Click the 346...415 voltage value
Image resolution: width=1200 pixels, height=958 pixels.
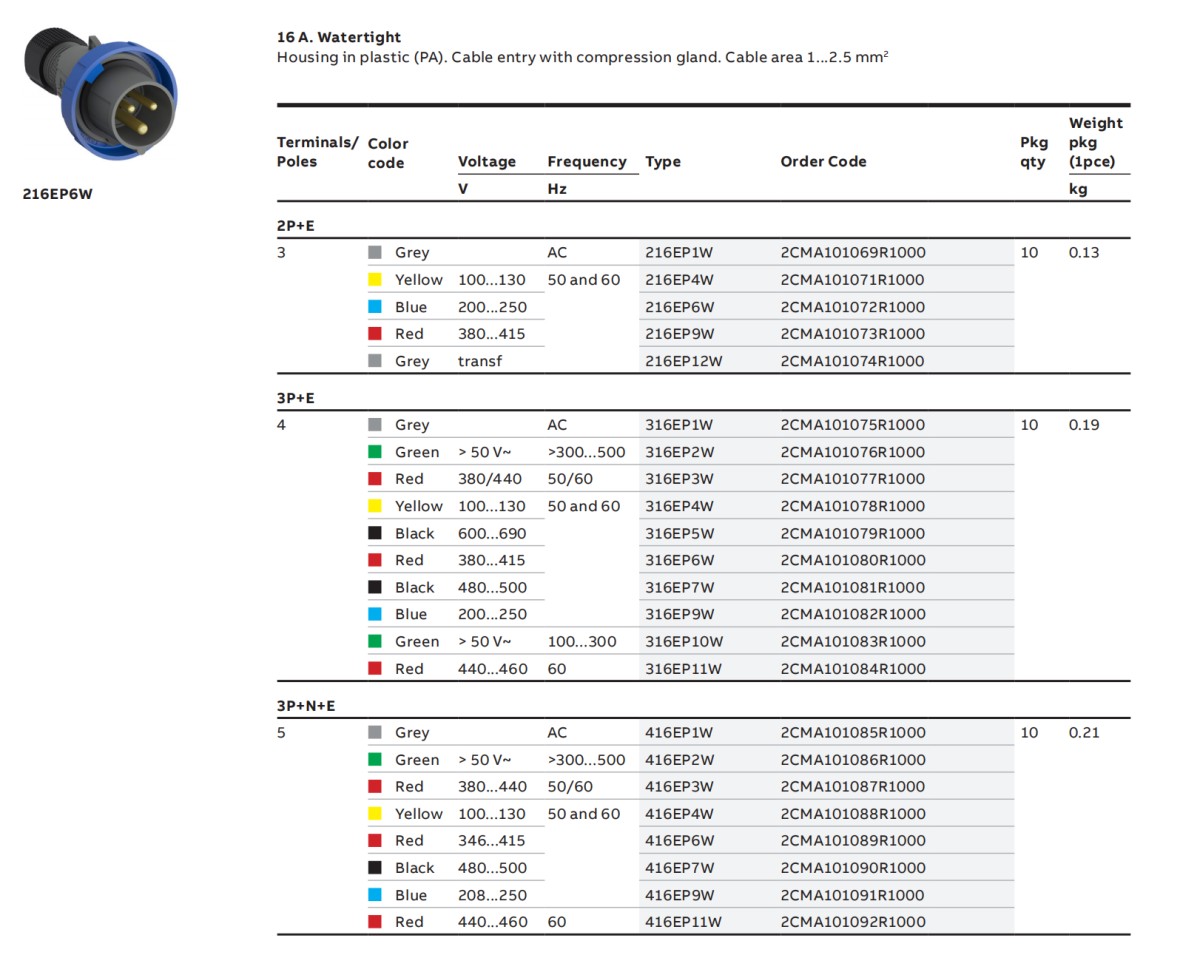tap(492, 841)
